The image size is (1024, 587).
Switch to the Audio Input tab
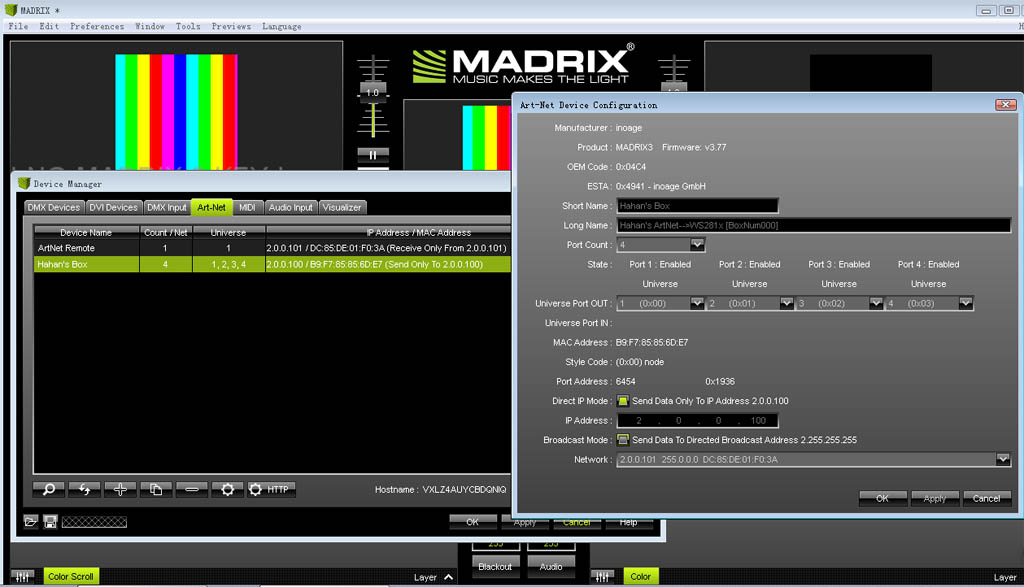point(291,208)
